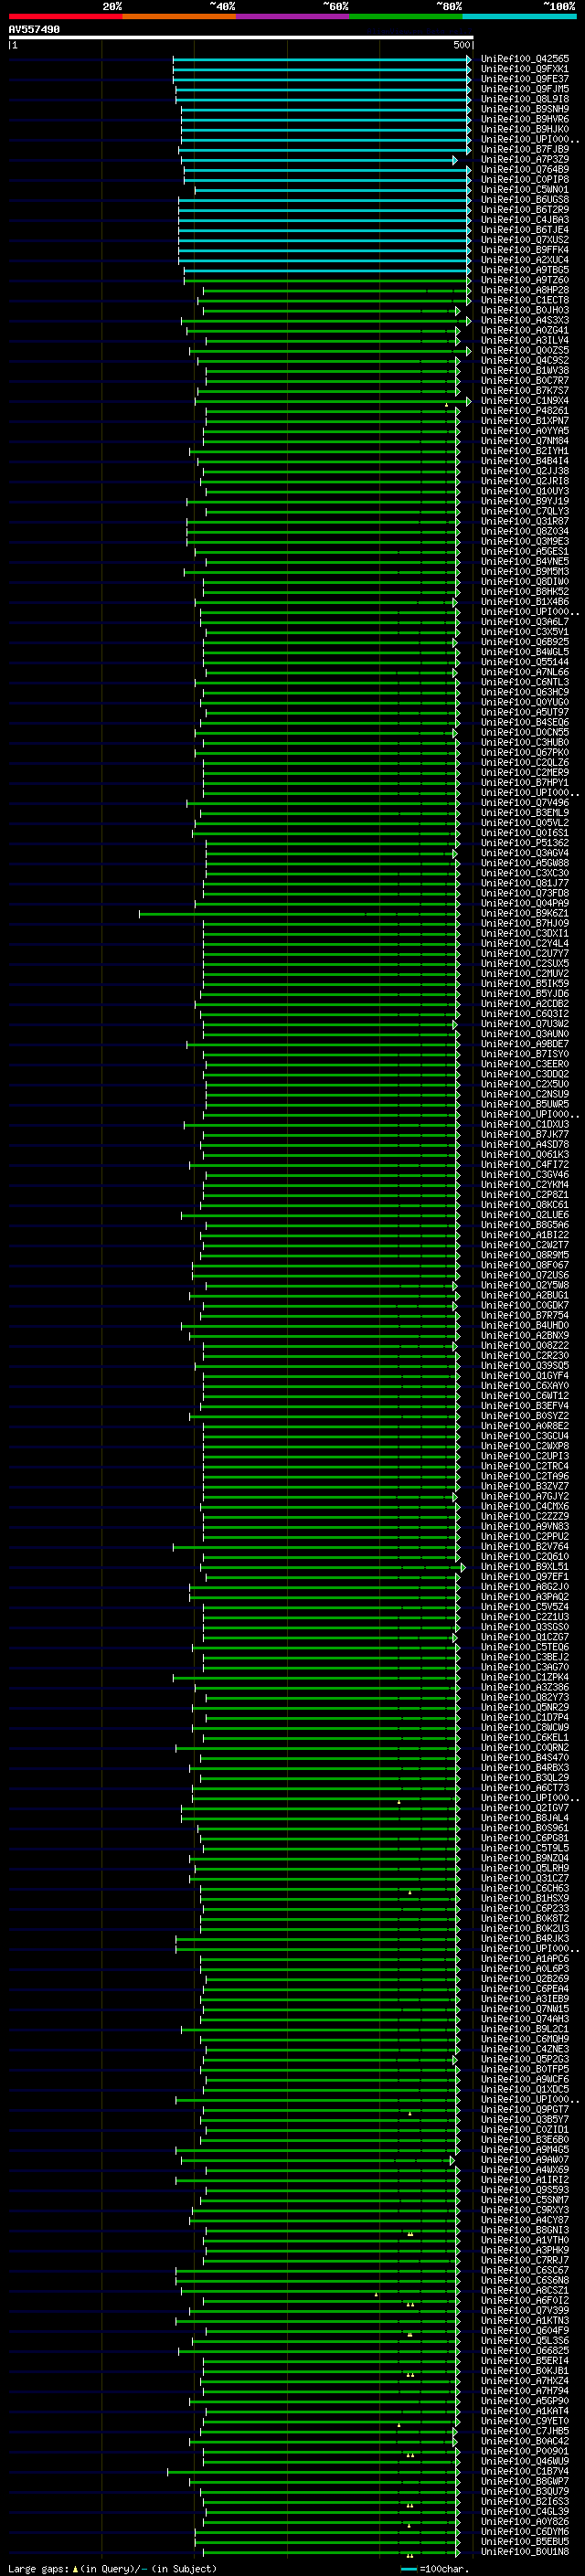Viewport: 585px width, 2576px height.
Task: Select UniRef100_Q061K3 label
Action: click(x=524, y=1154)
